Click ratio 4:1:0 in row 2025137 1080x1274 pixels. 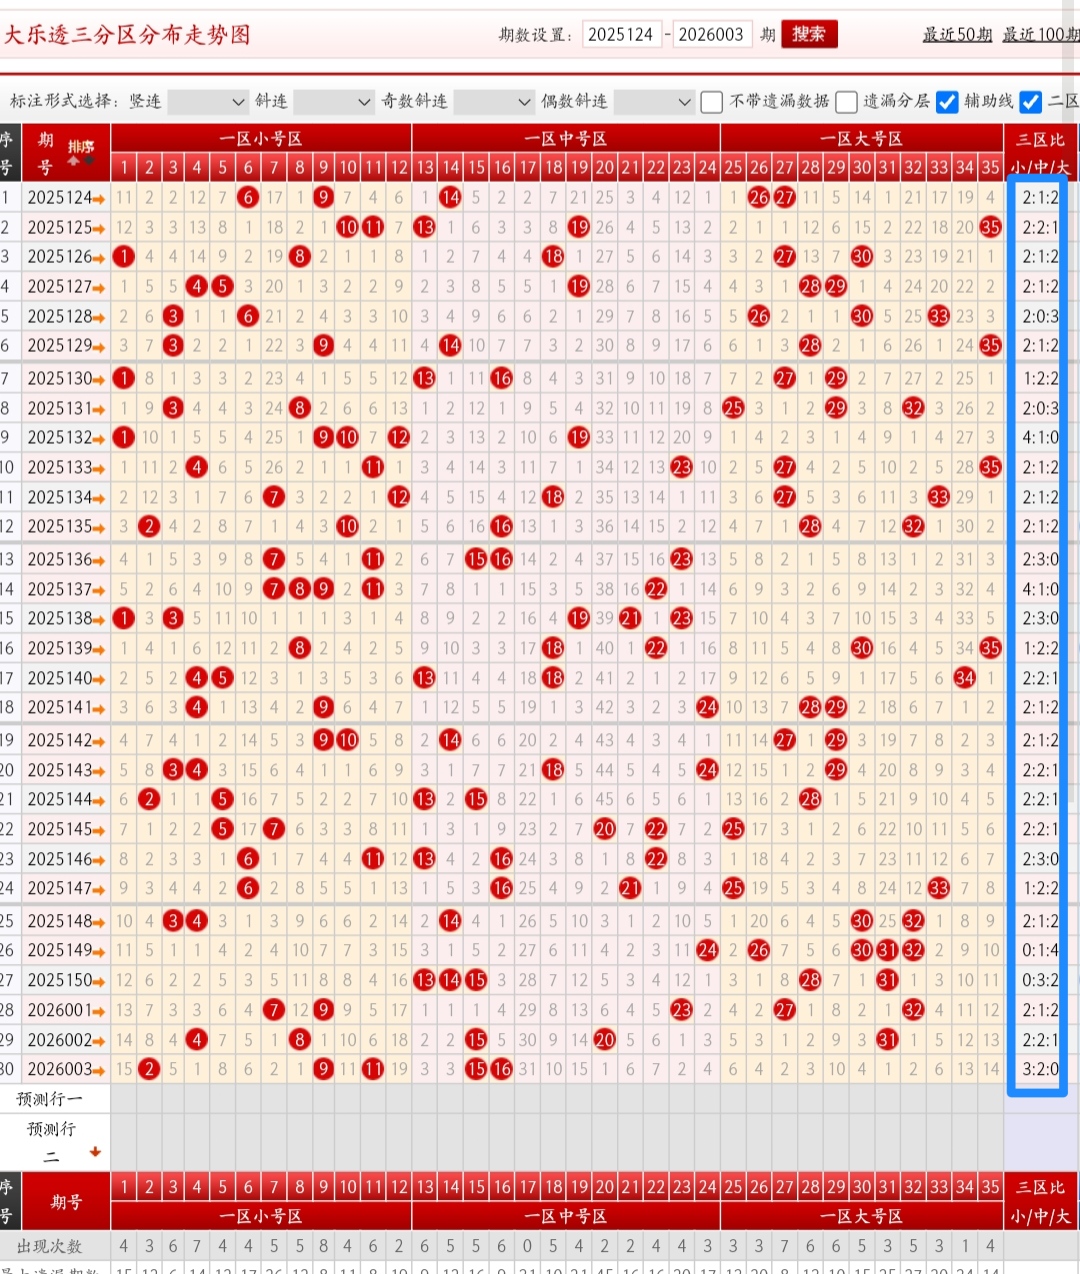point(1040,589)
